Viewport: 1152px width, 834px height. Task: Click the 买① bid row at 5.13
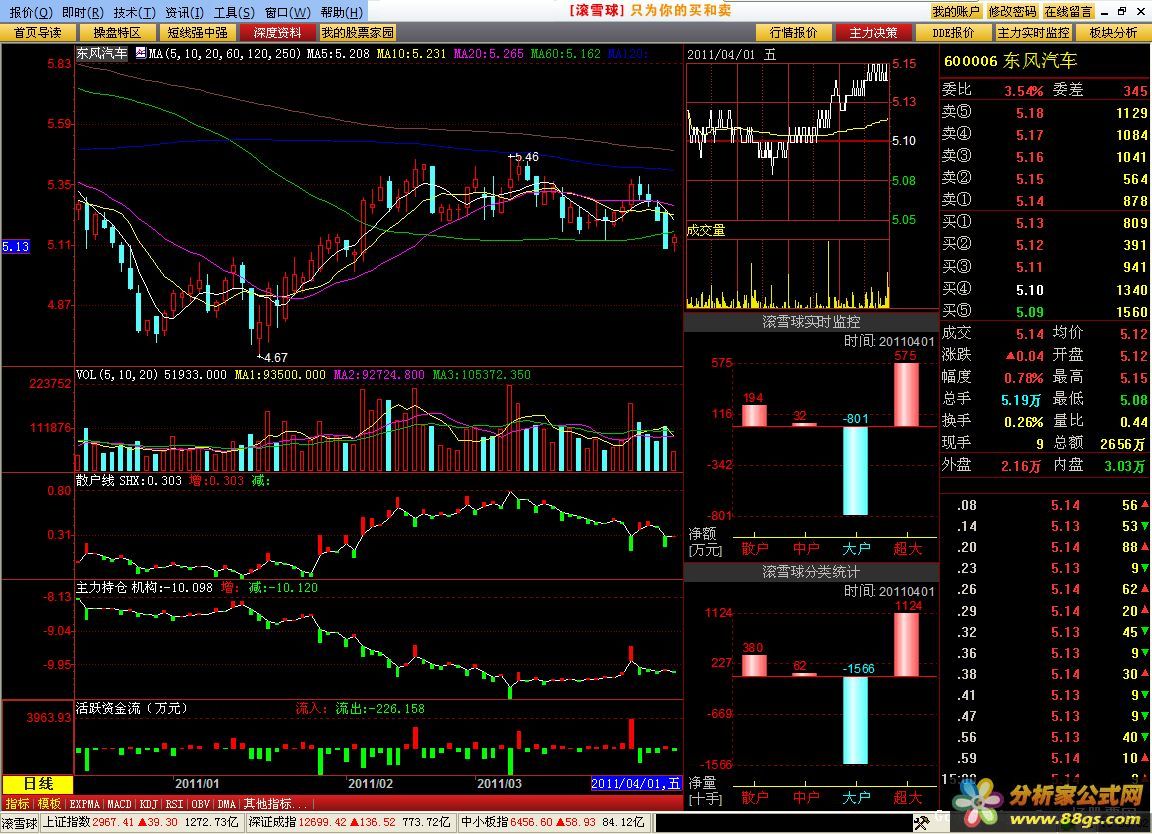tap(1044, 223)
